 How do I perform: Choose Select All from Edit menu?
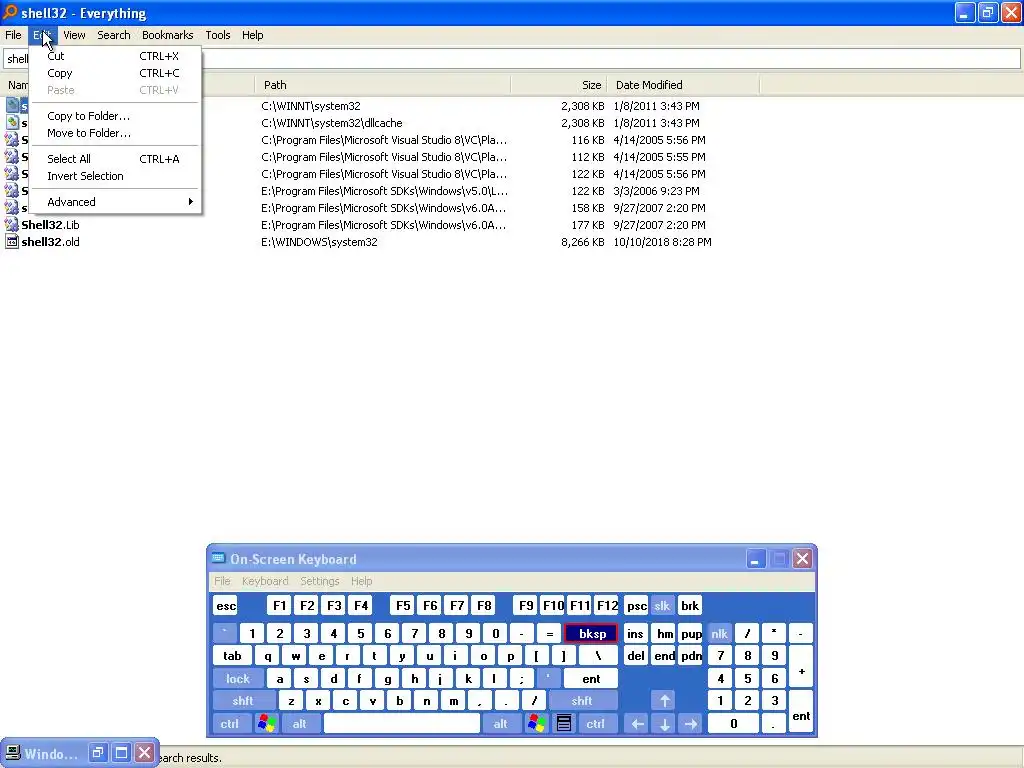114,159
